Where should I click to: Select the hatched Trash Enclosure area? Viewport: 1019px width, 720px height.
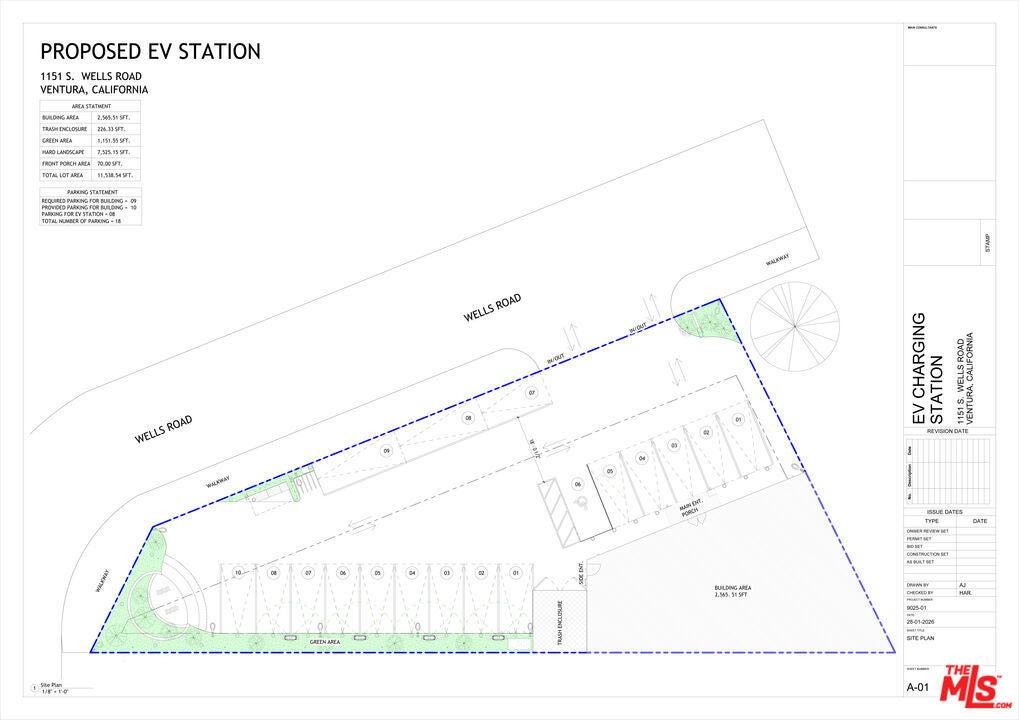[x=550, y=621]
